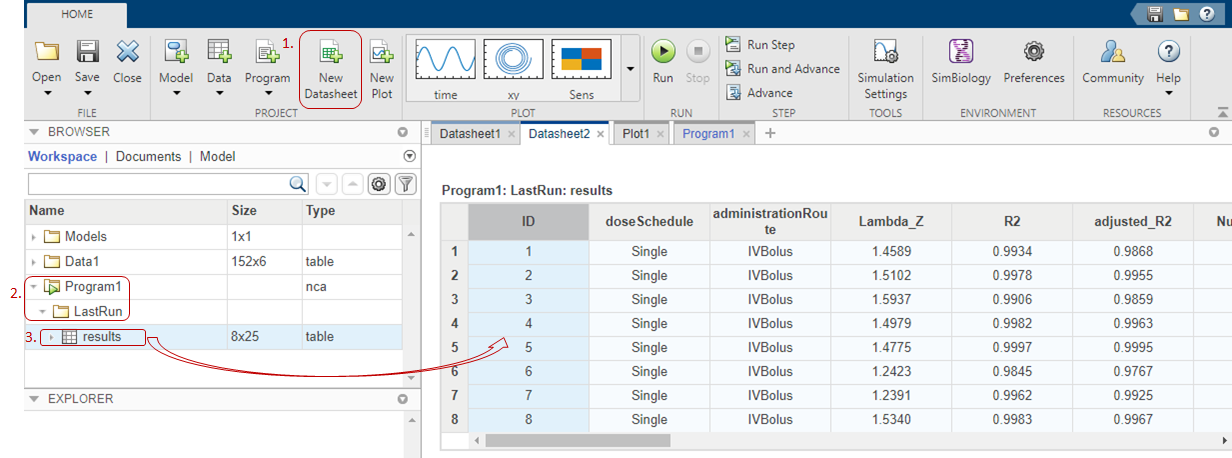Click Lambda_Z cell value 1.4589

(890, 251)
